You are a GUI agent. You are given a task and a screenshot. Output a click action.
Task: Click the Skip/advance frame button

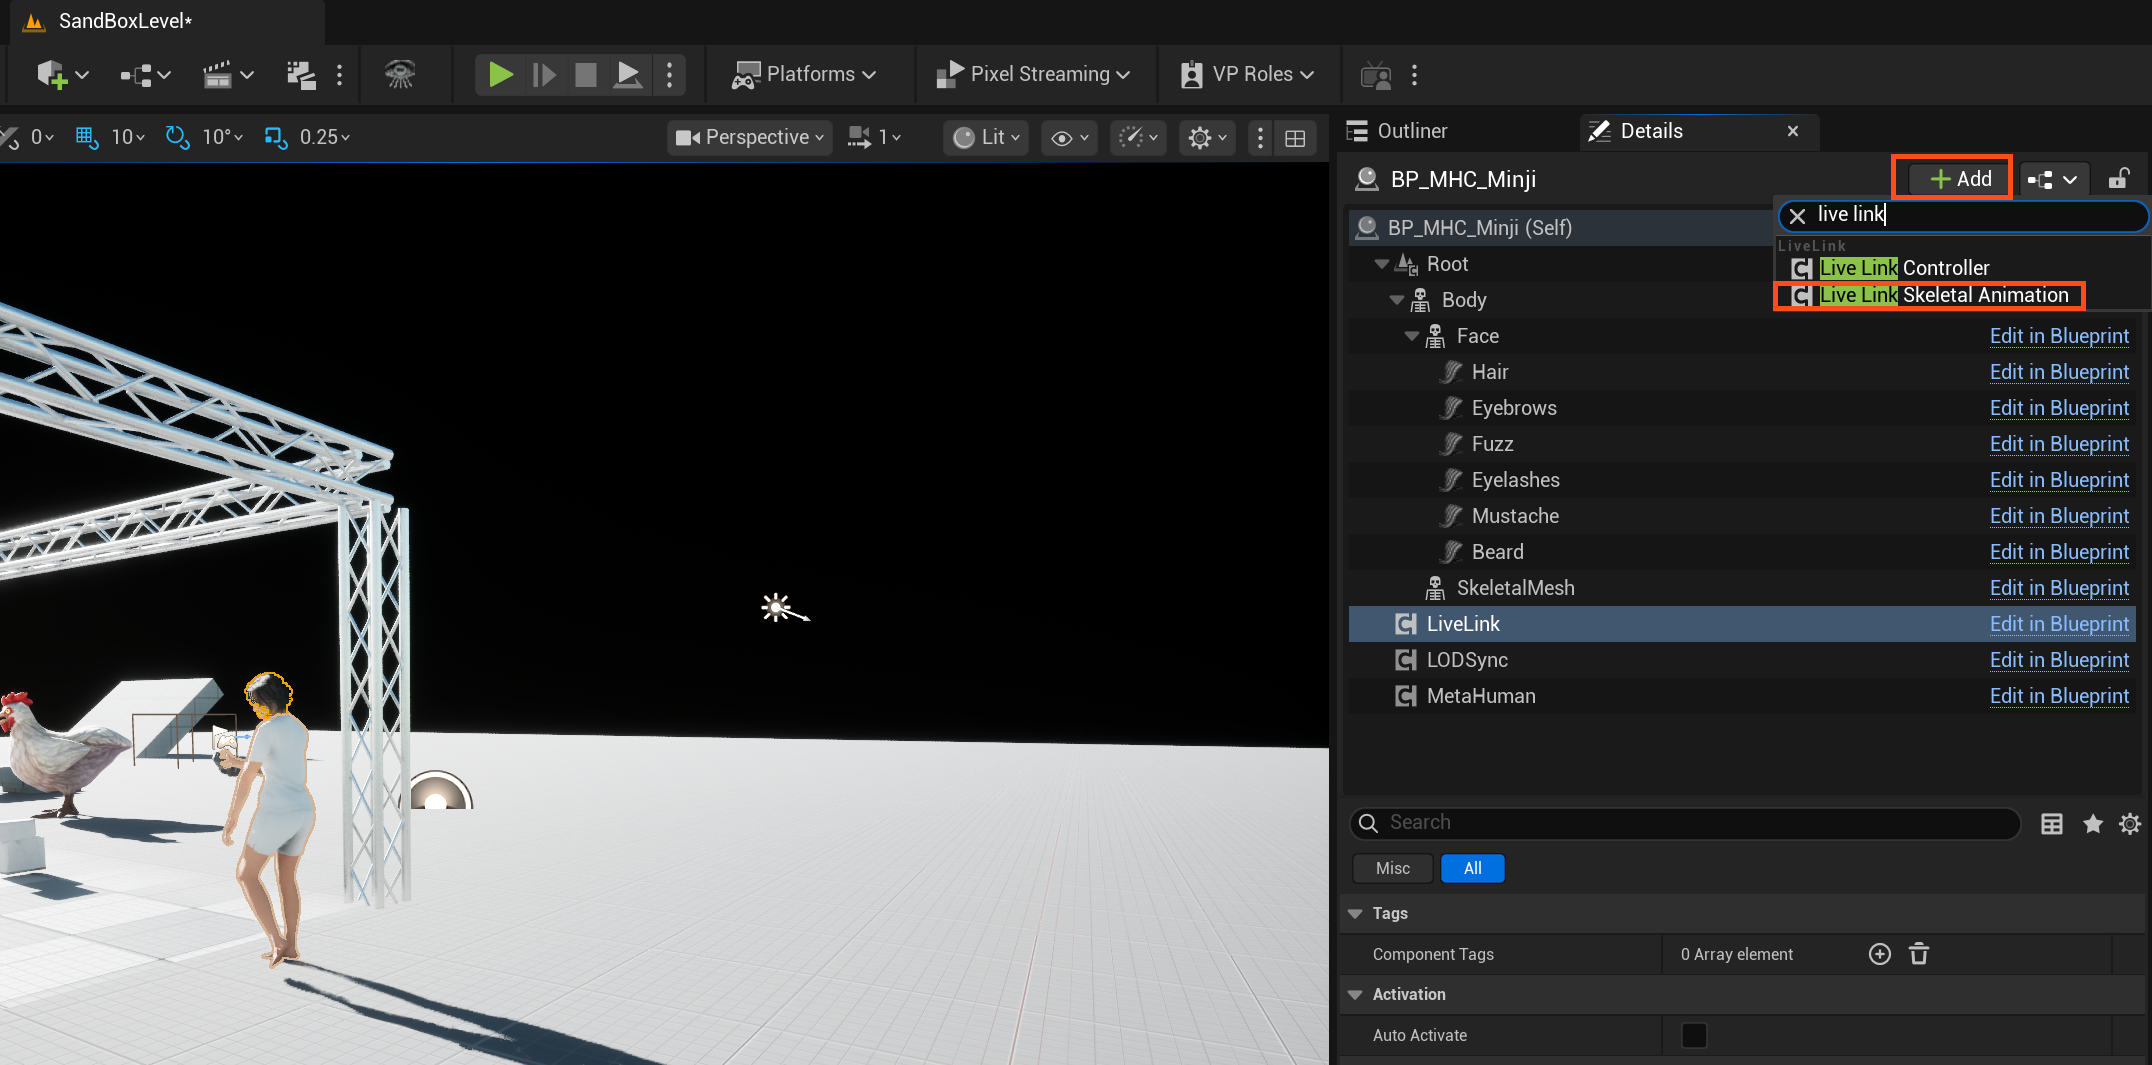pyautogui.click(x=544, y=75)
